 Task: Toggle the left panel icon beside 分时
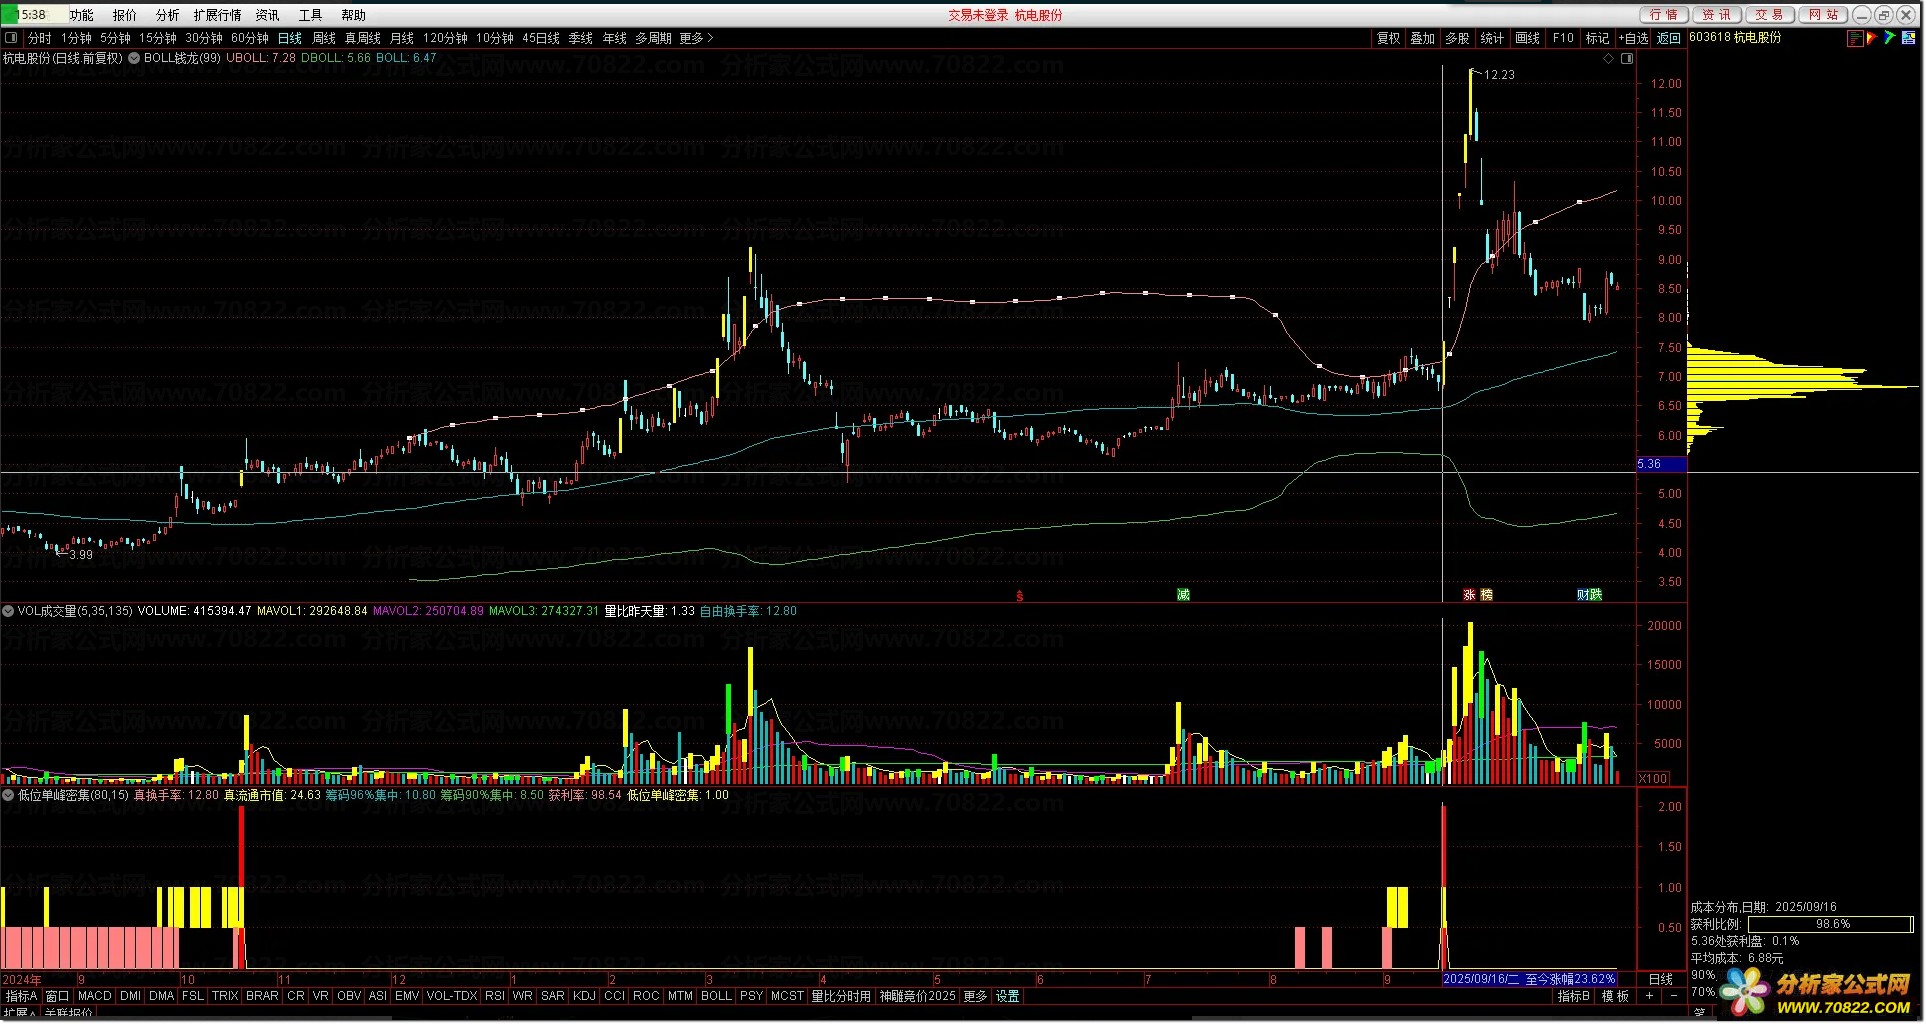12,38
